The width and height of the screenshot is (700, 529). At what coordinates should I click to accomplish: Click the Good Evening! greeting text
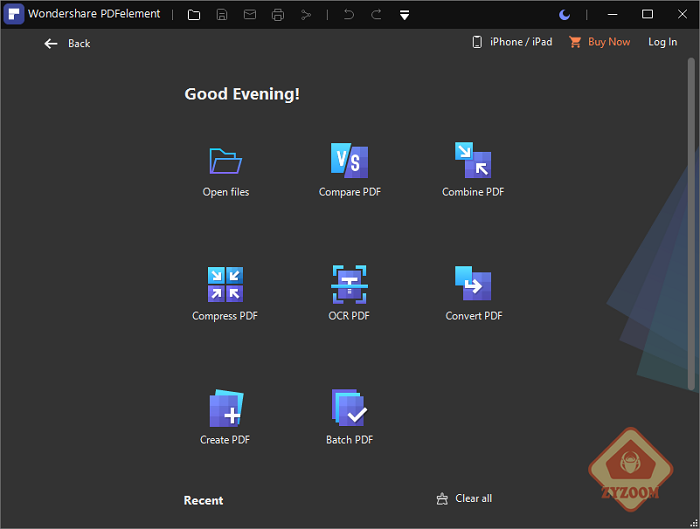(242, 94)
